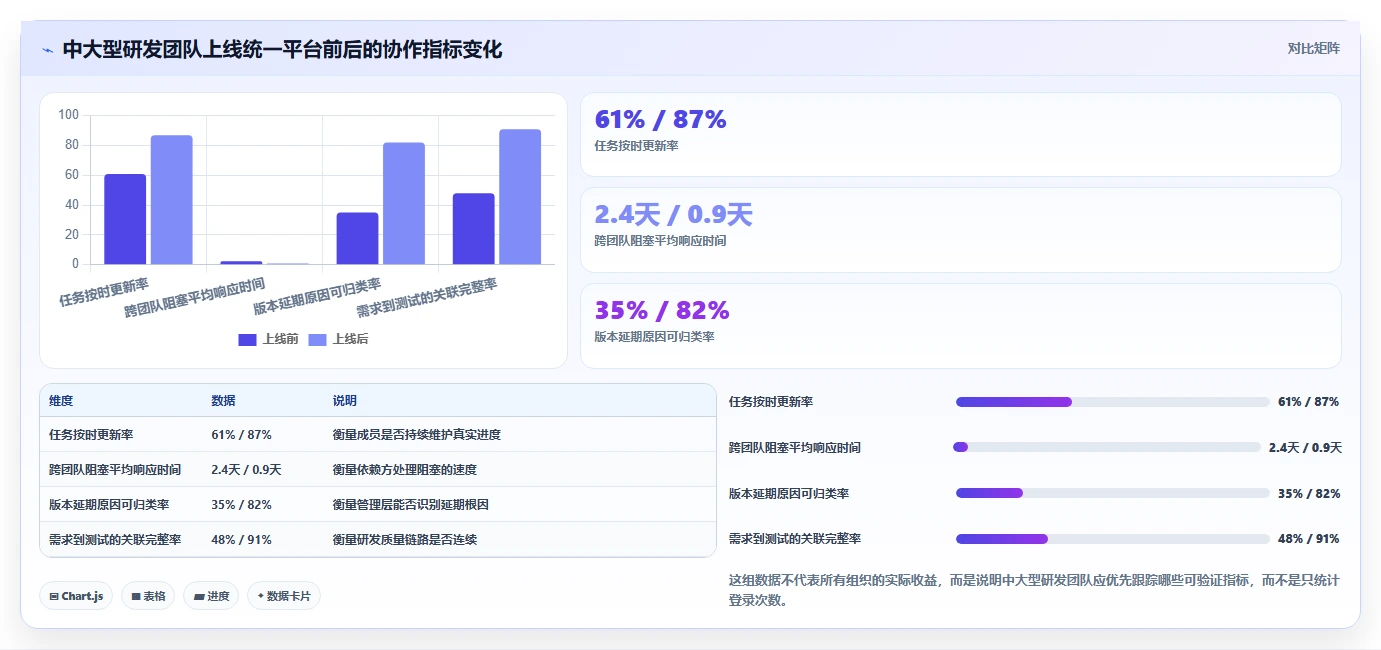
Task: Toggle the 上线后 legend entry
Action: [338, 339]
